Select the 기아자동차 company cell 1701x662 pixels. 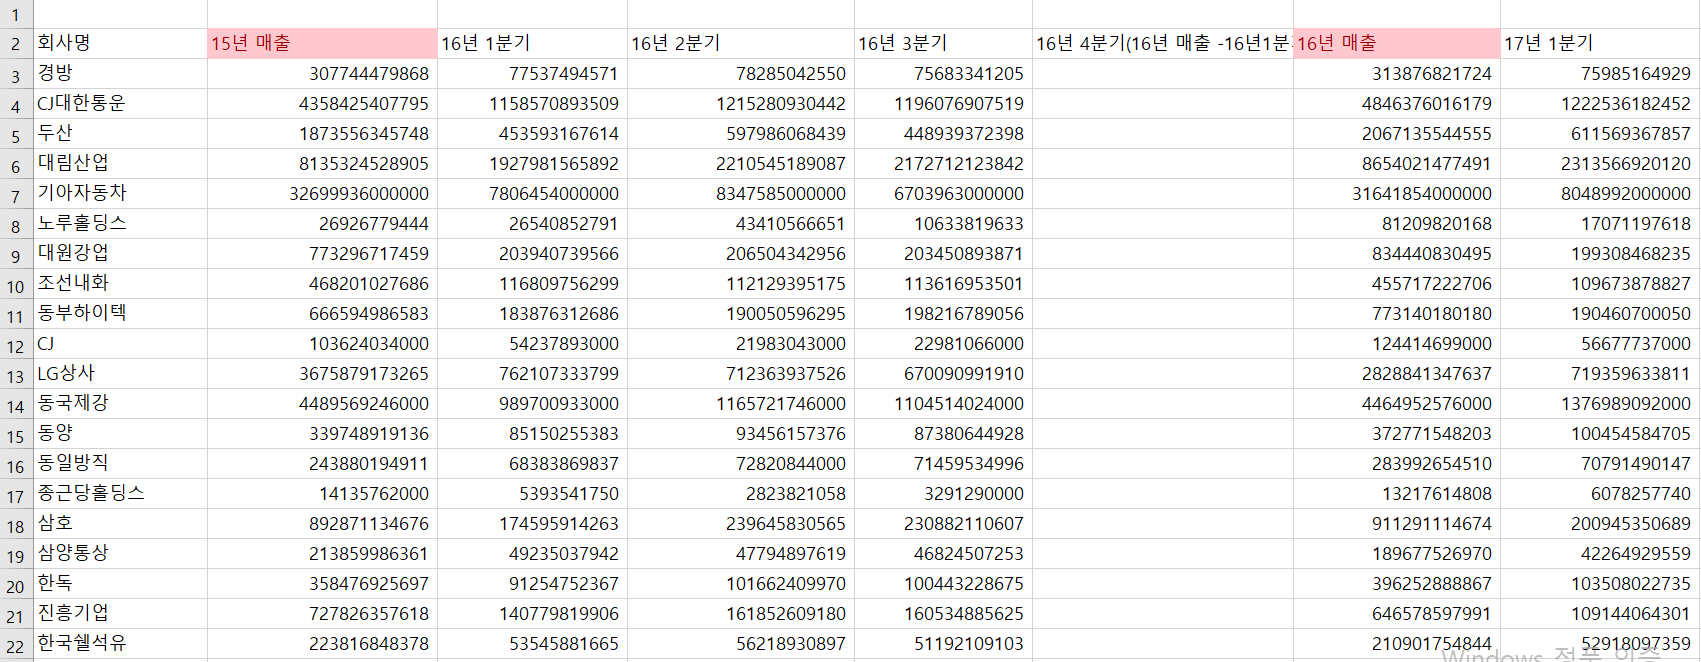tap(120, 193)
